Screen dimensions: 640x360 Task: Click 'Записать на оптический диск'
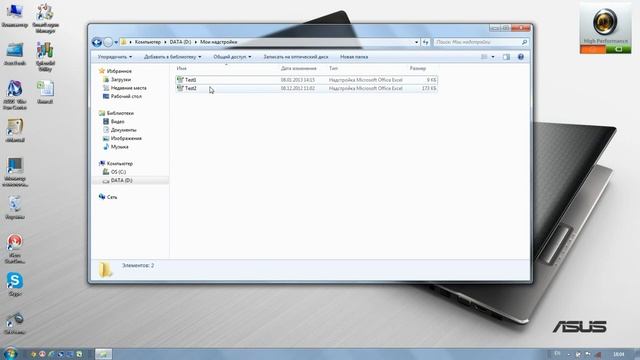(296, 57)
